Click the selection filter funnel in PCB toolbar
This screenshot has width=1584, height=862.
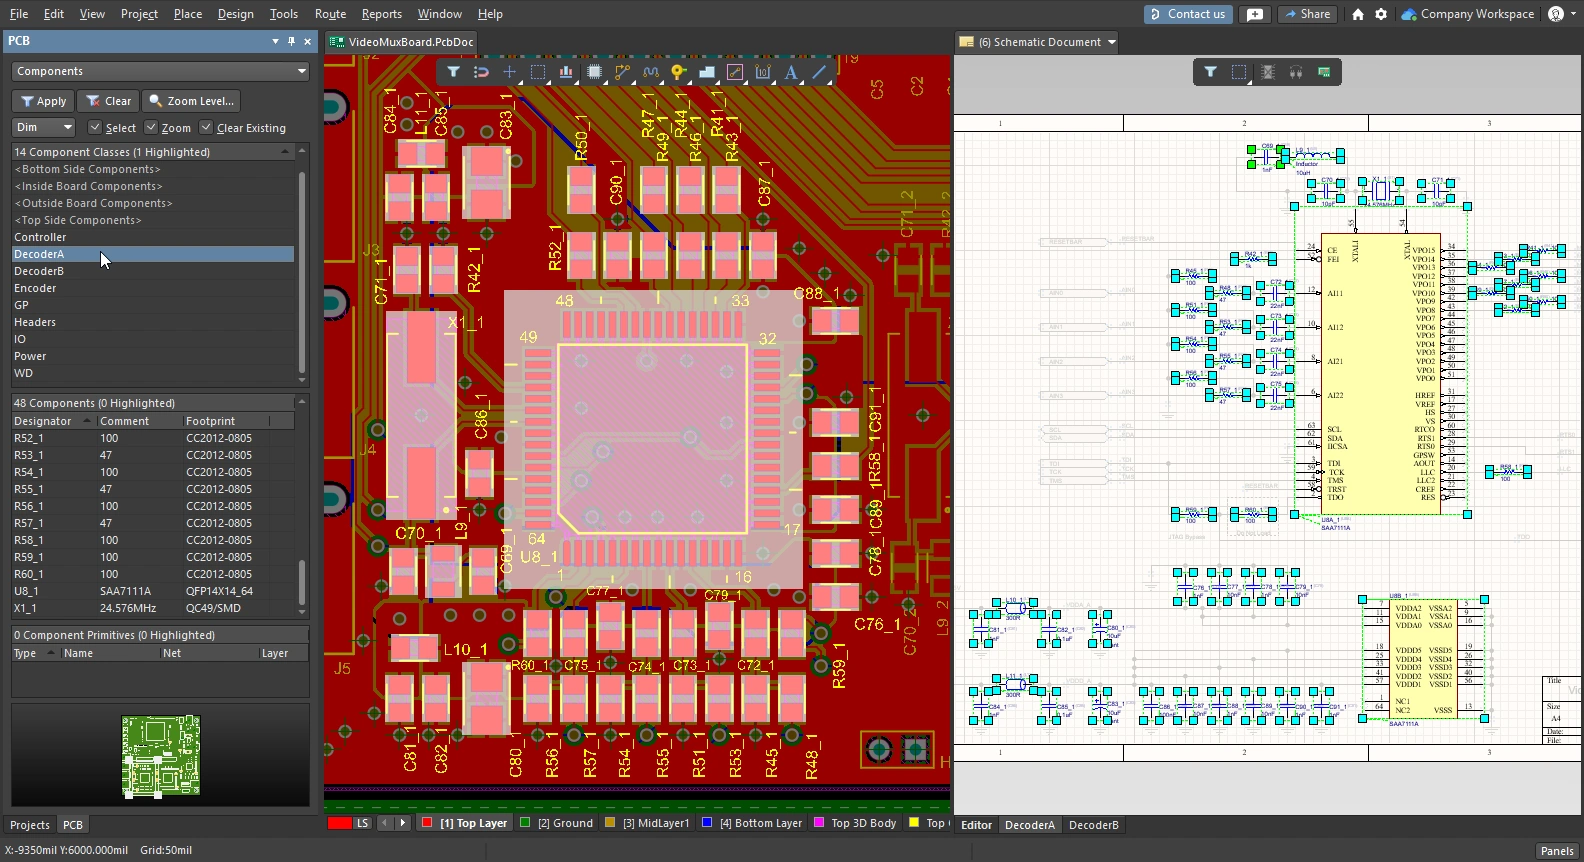coord(453,72)
